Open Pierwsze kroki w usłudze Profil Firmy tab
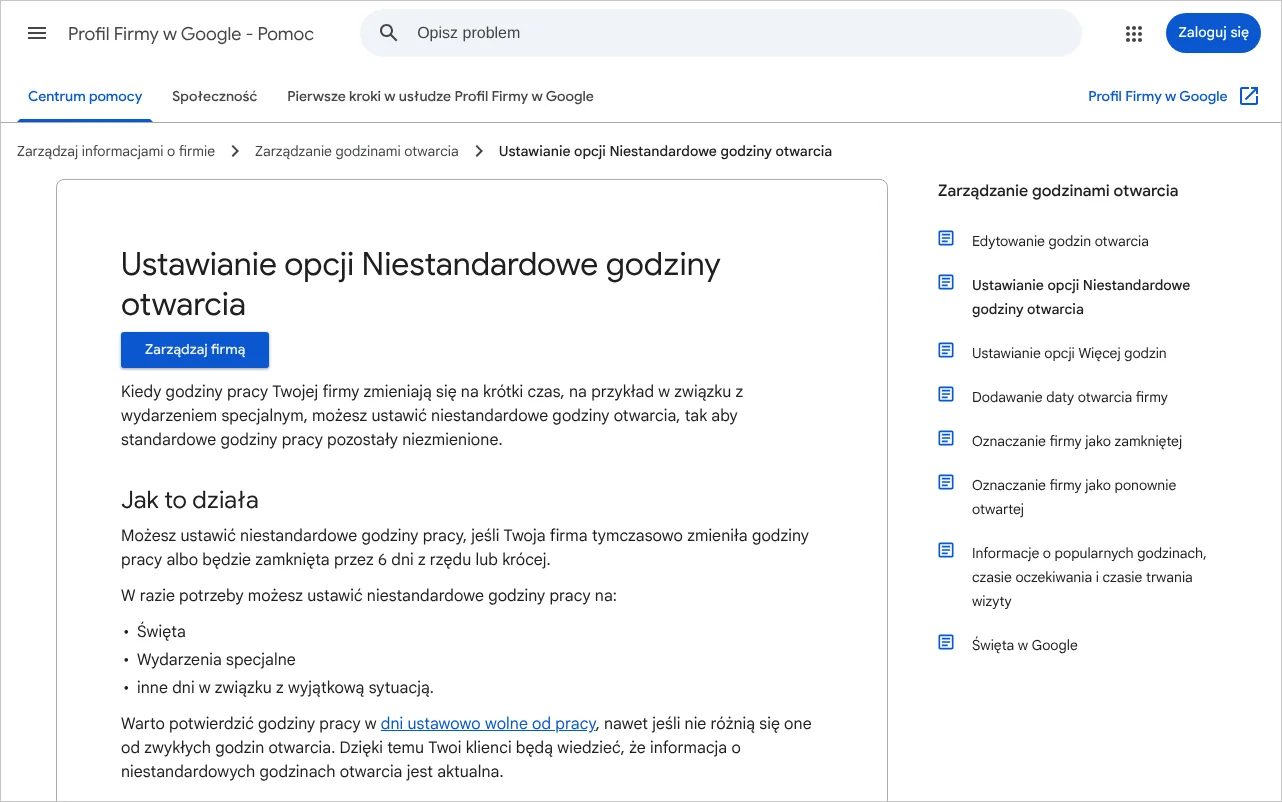 click(x=440, y=97)
